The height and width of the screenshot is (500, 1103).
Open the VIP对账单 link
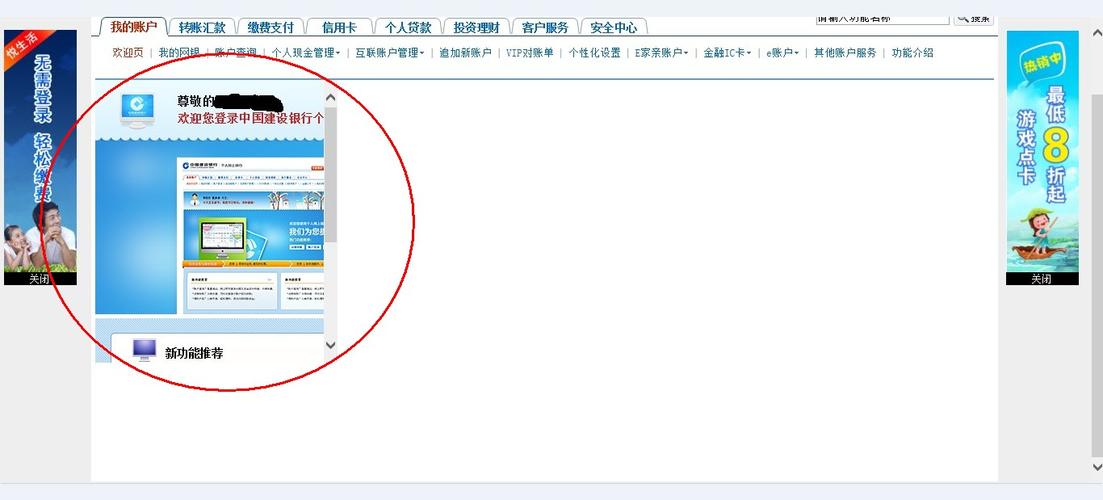530,53
